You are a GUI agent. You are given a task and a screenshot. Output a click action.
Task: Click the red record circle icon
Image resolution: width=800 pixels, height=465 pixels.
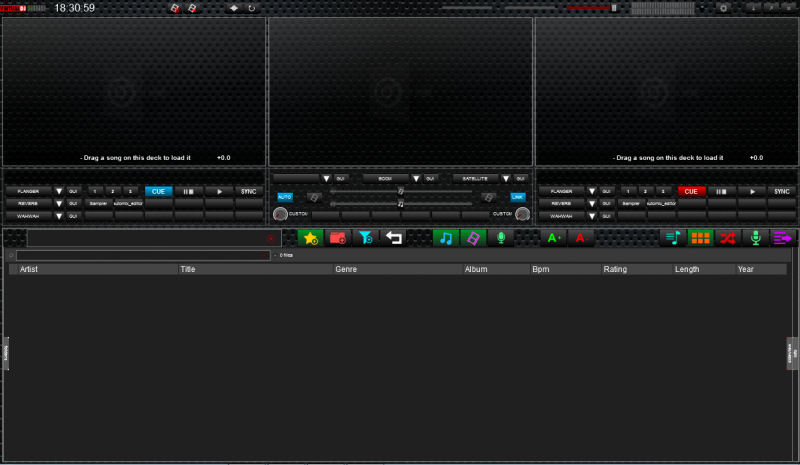[x=271, y=238]
